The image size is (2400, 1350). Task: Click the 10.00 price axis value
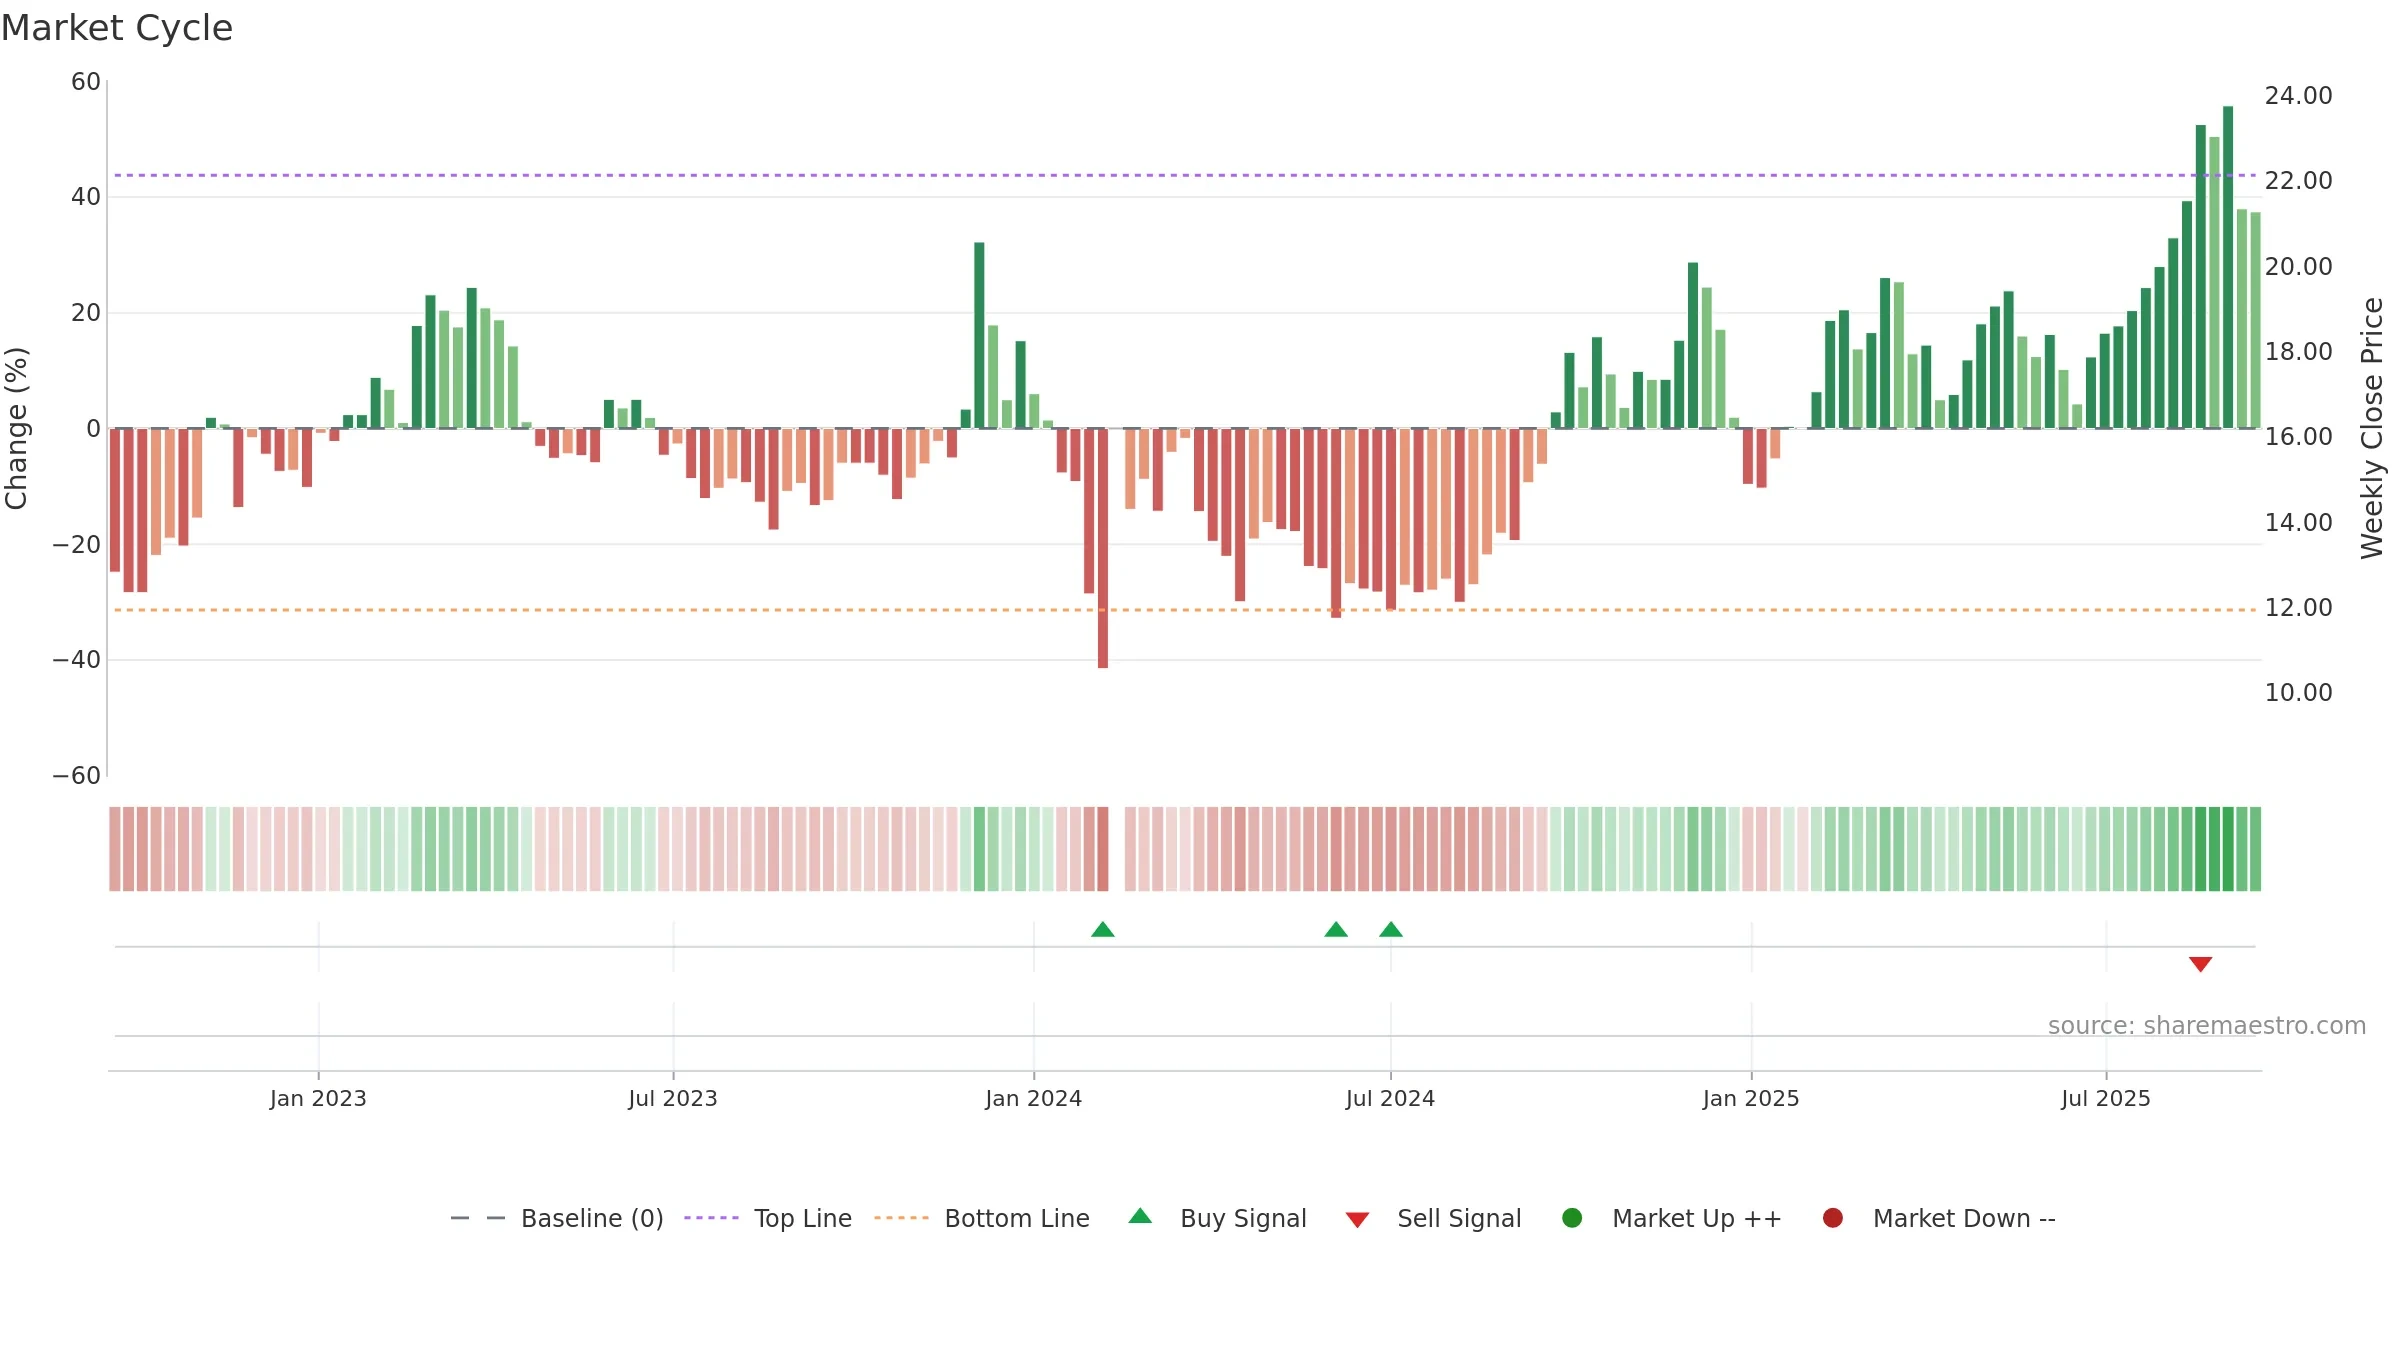(2298, 693)
